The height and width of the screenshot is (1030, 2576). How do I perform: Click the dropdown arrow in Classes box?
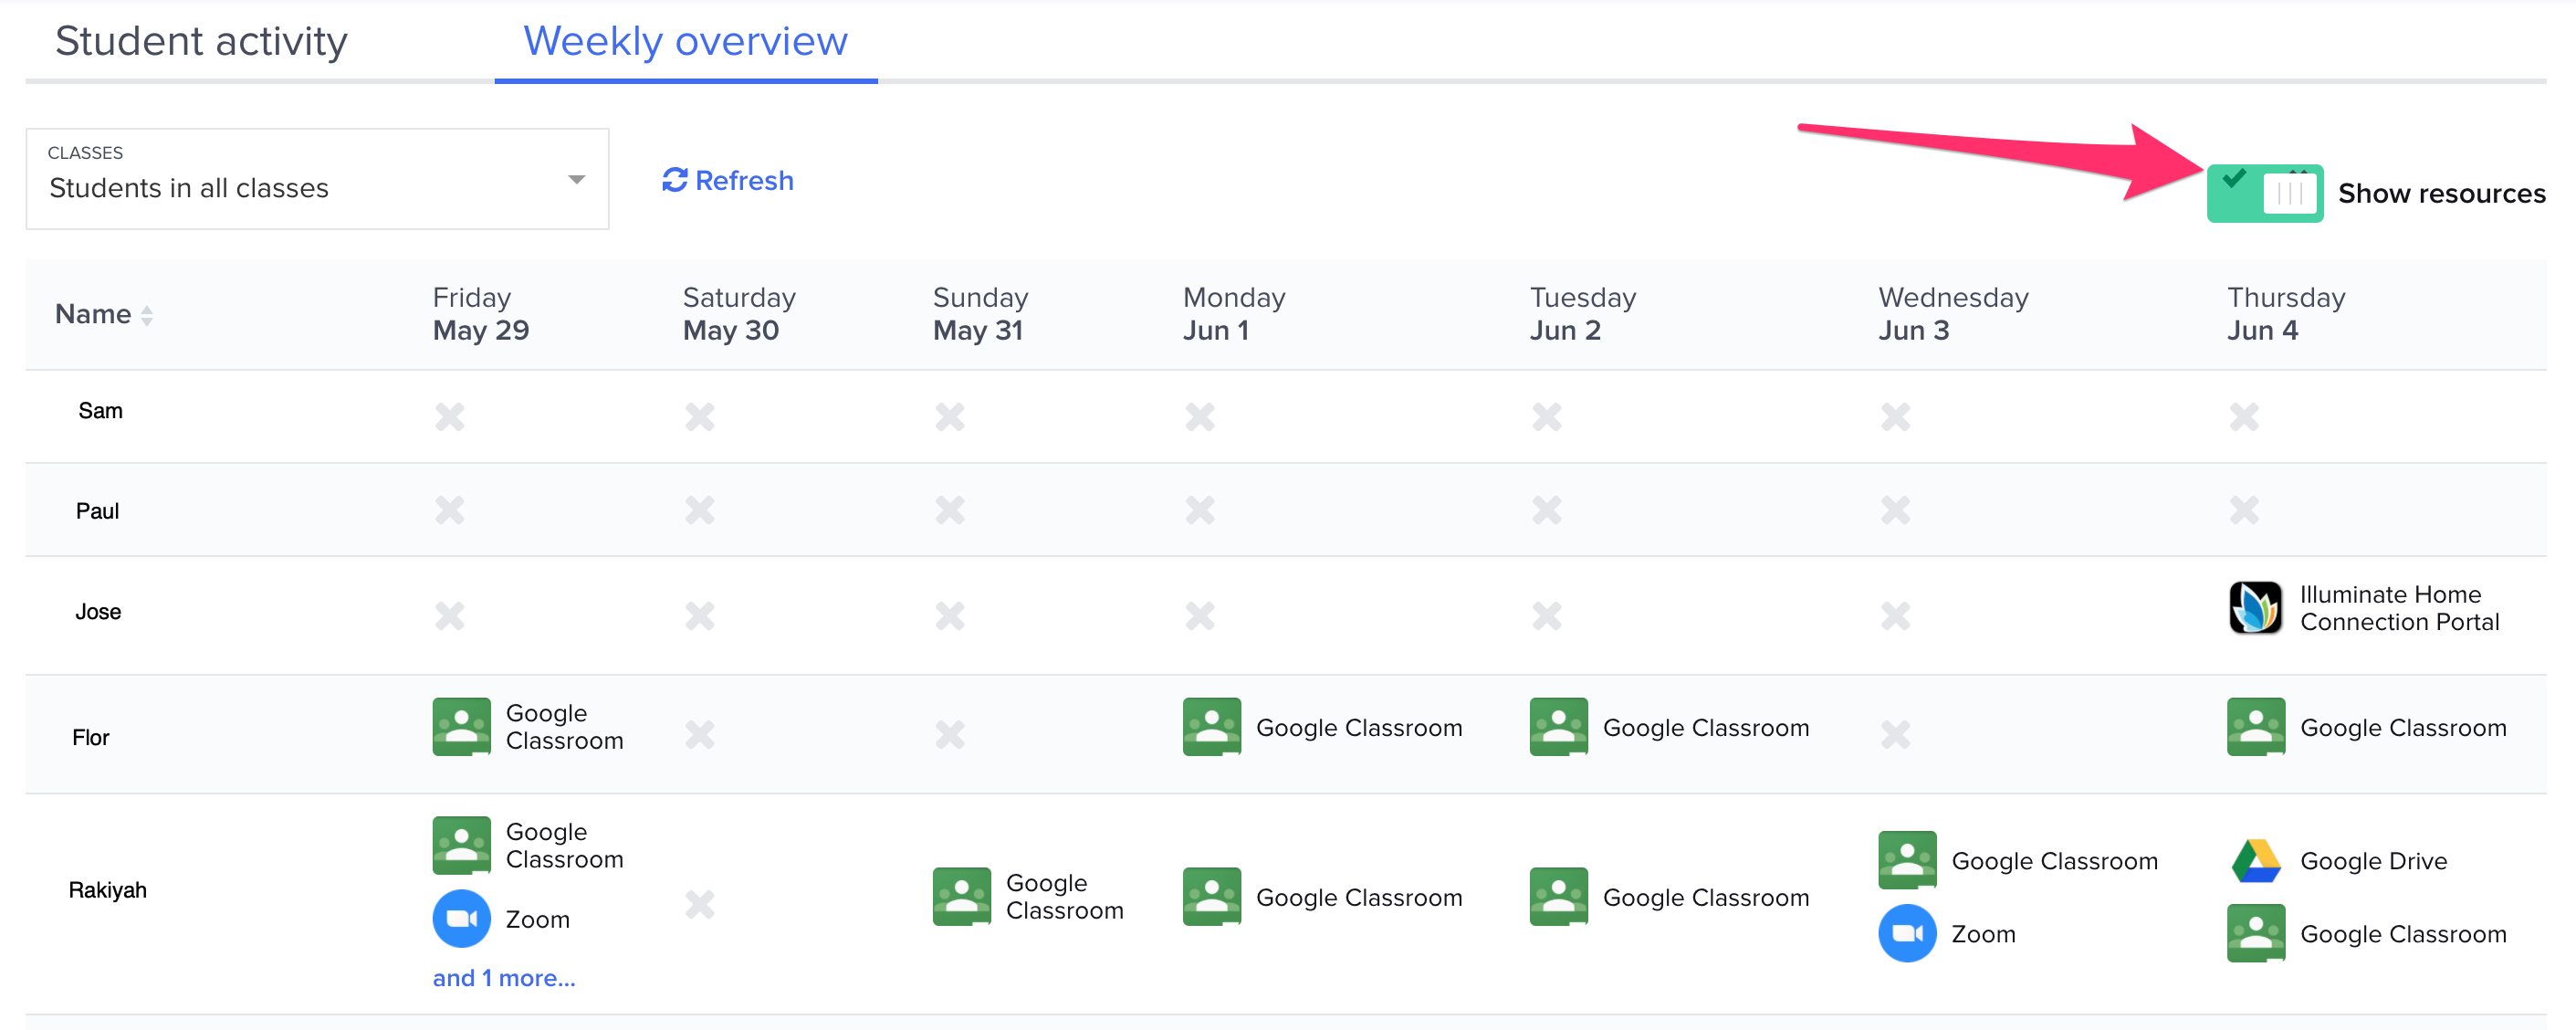coord(576,180)
